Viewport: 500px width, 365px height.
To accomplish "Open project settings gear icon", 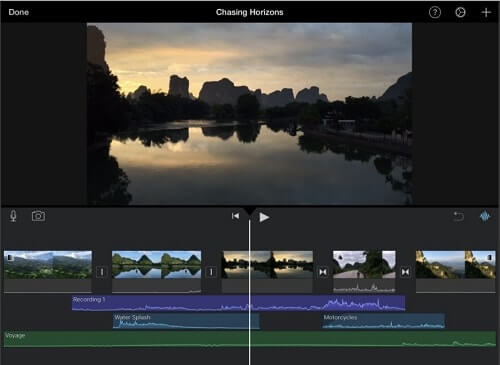I will [460, 12].
